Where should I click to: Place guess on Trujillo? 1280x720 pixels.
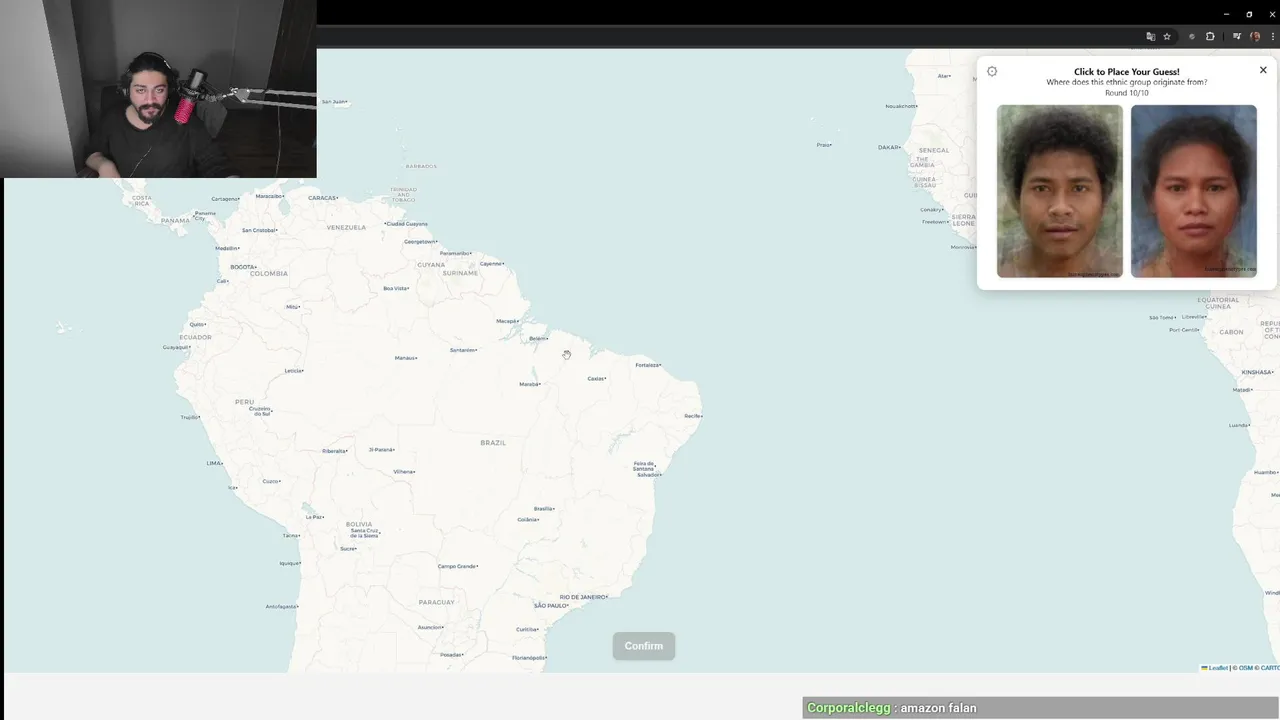click(190, 417)
